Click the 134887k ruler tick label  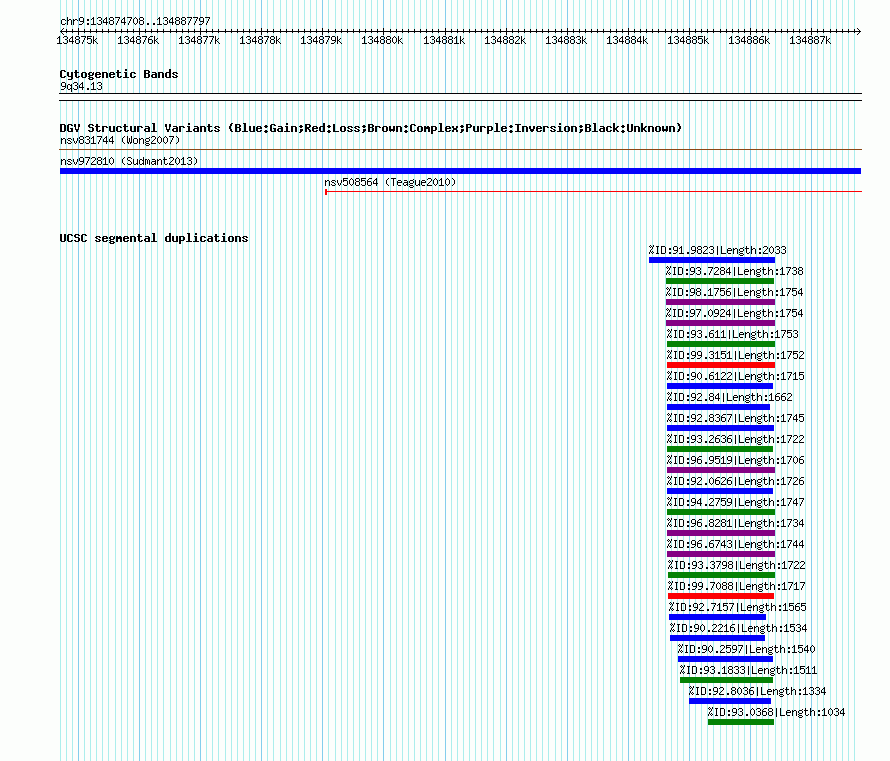pyautogui.click(x=810, y=40)
